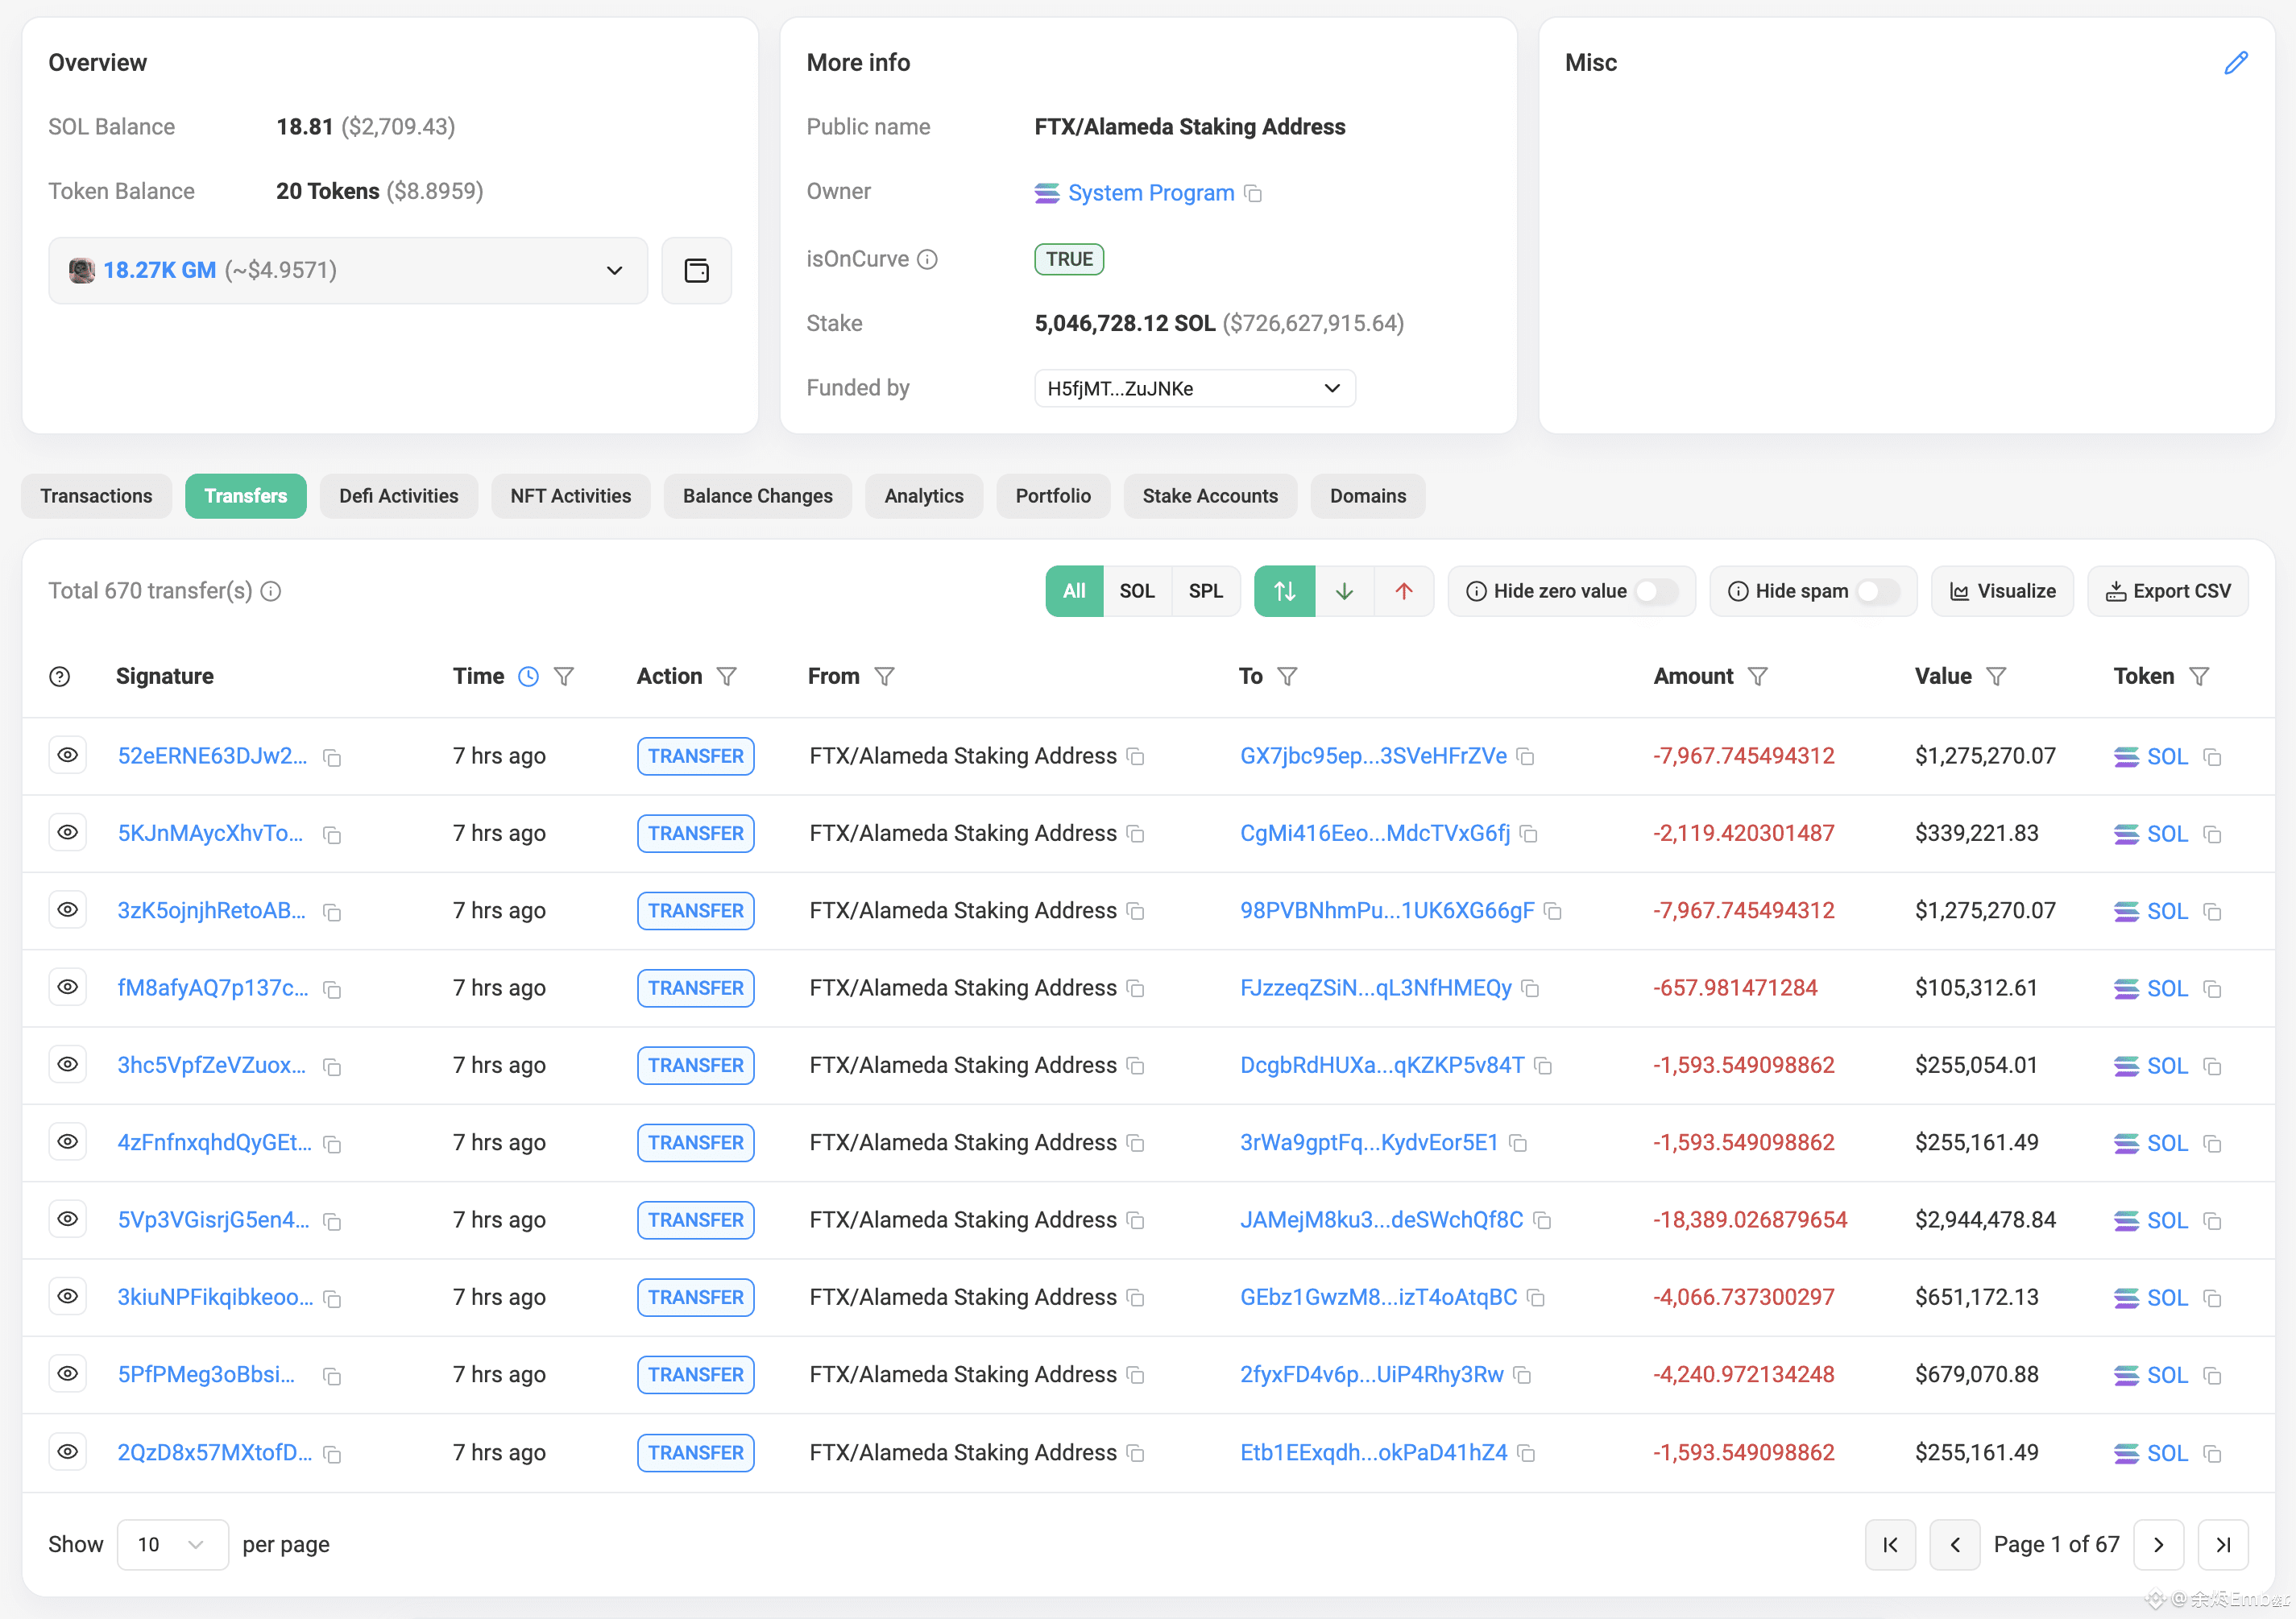Image resolution: width=2296 pixels, height=1619 pixels.
Task: Click the Export CSV button
Action: [x=2167, y=591]
